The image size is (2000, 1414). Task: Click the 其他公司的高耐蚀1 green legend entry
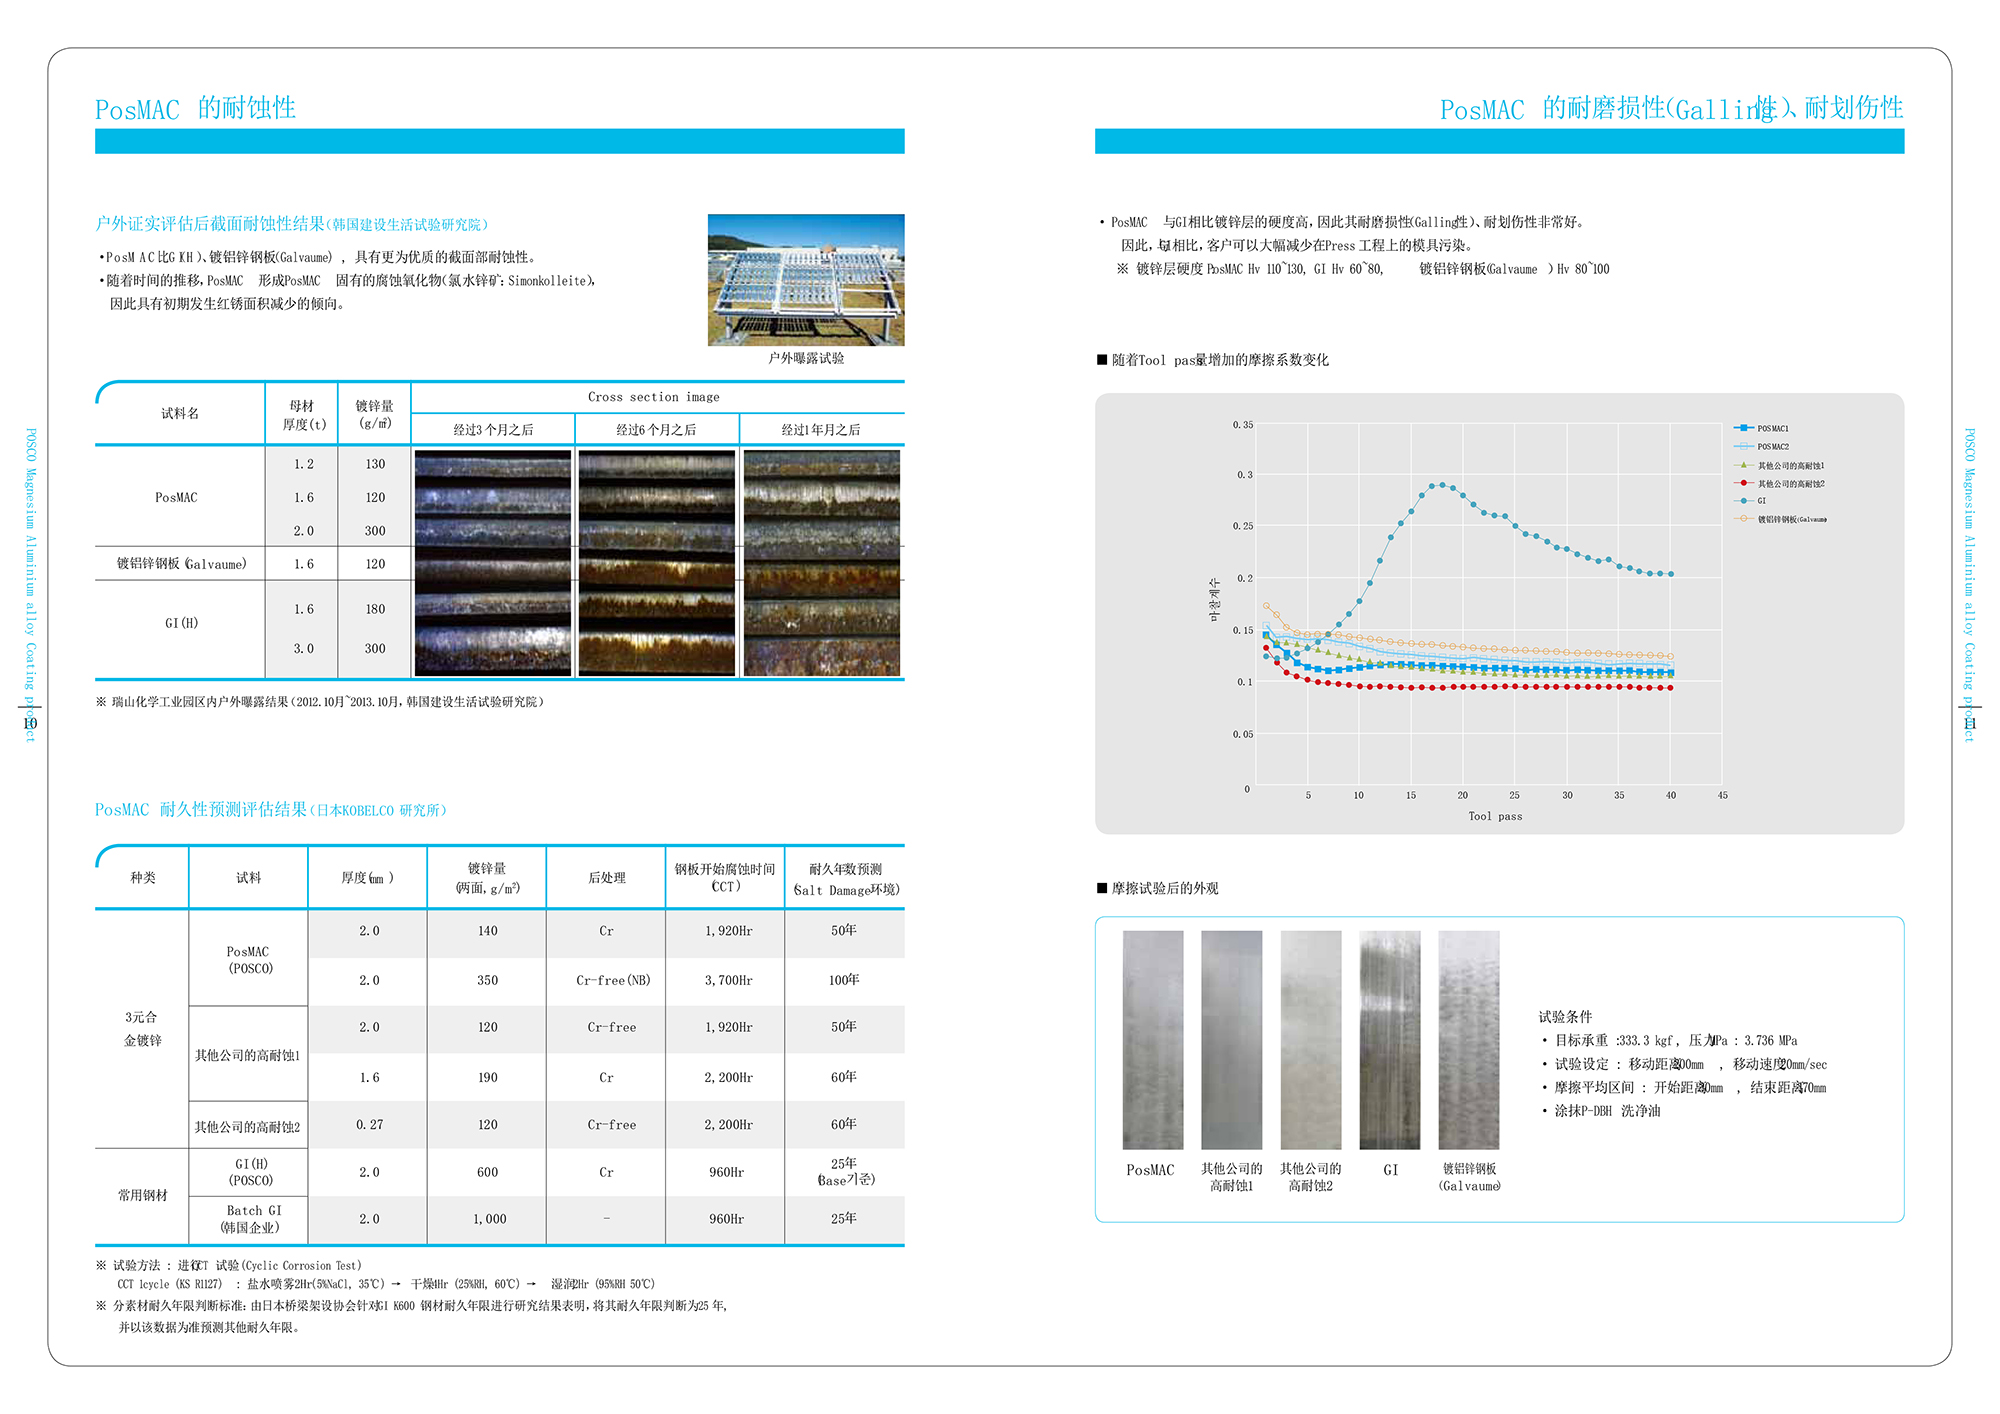(x=1779, y=465)
